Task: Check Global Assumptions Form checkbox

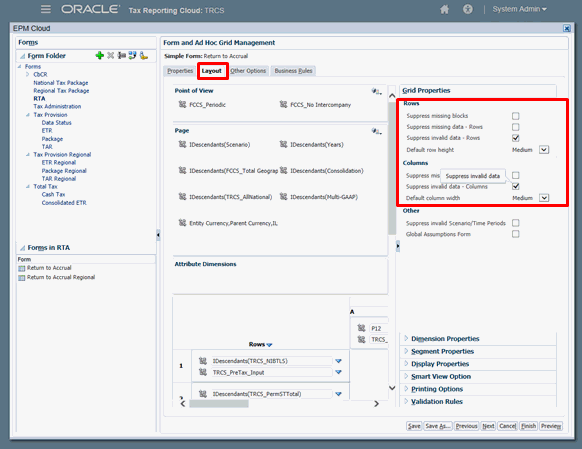Action: 516,234
